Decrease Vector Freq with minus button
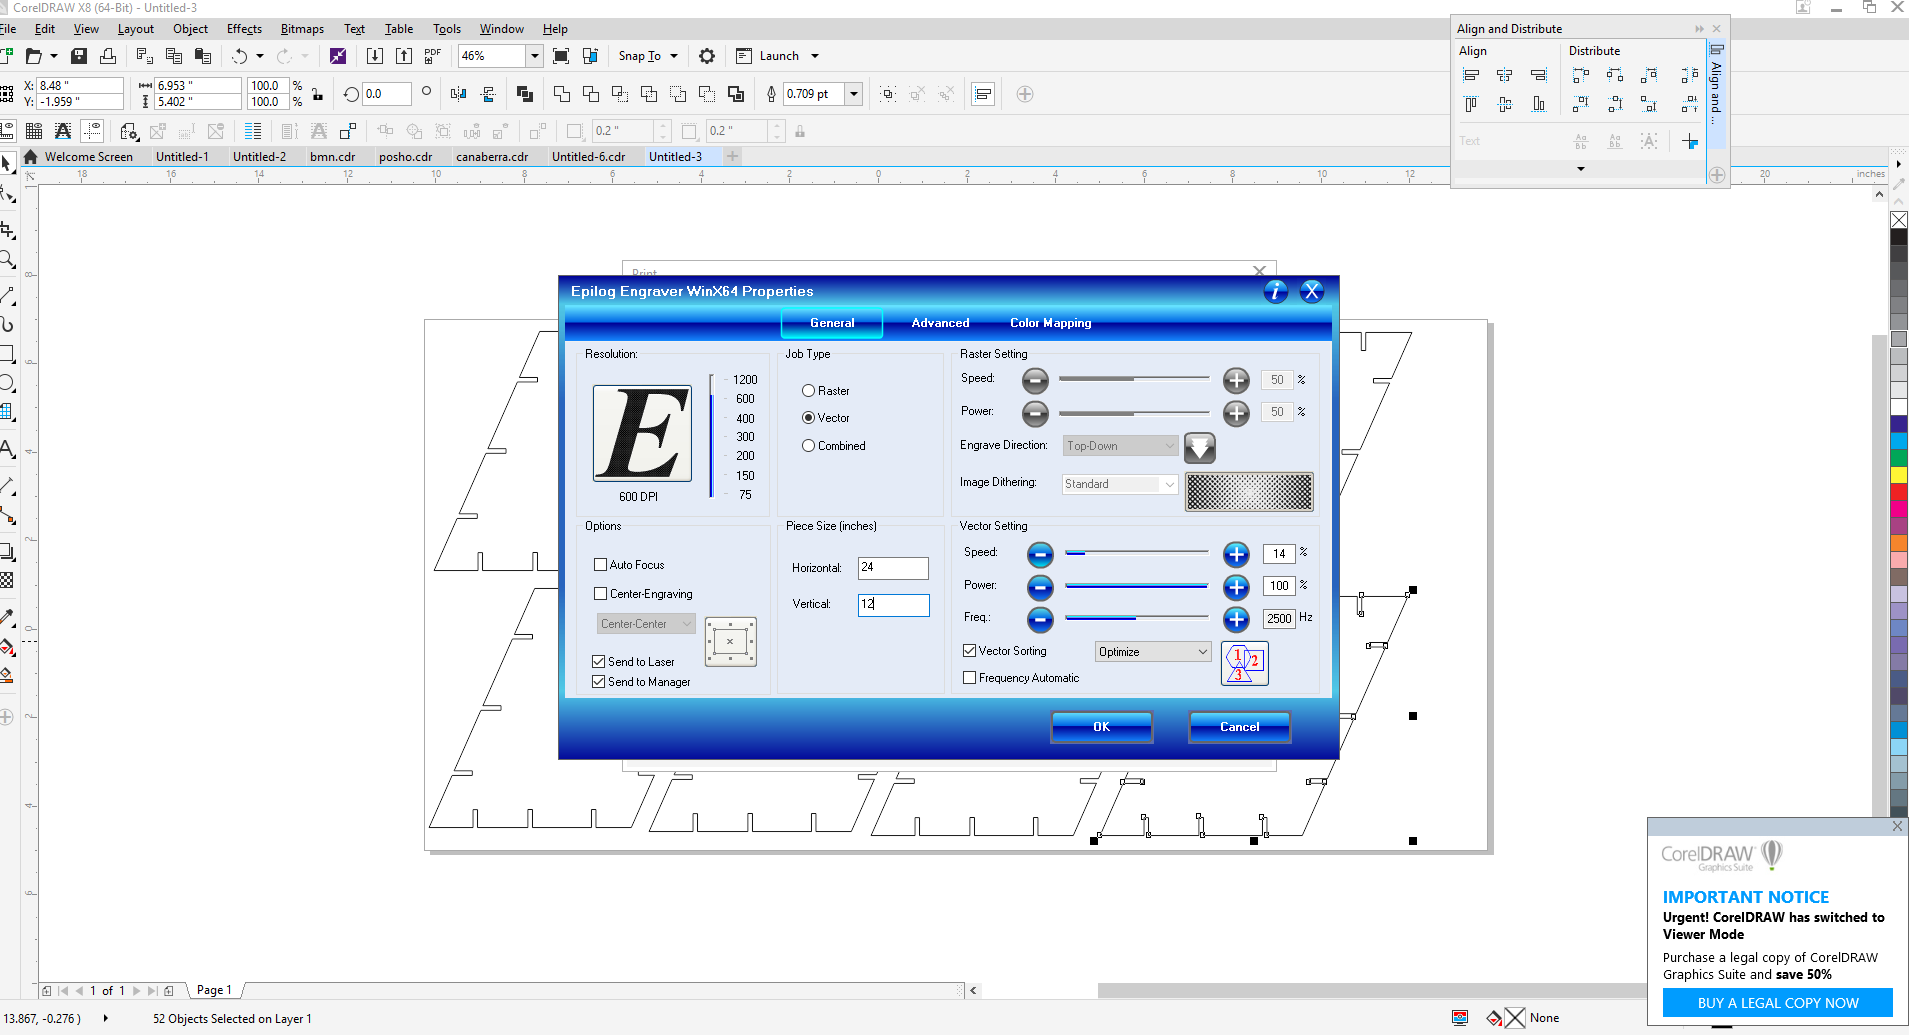 pyautogui.click(x=1040, y=620)
